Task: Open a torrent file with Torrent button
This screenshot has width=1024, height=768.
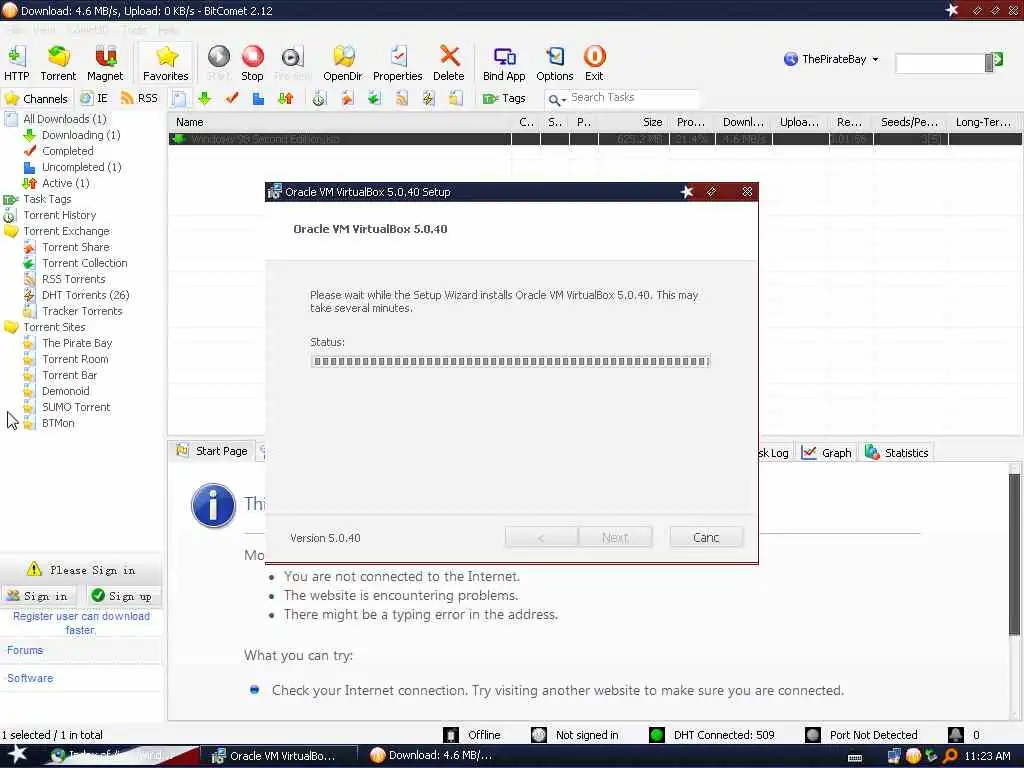Action: point(58,63)
